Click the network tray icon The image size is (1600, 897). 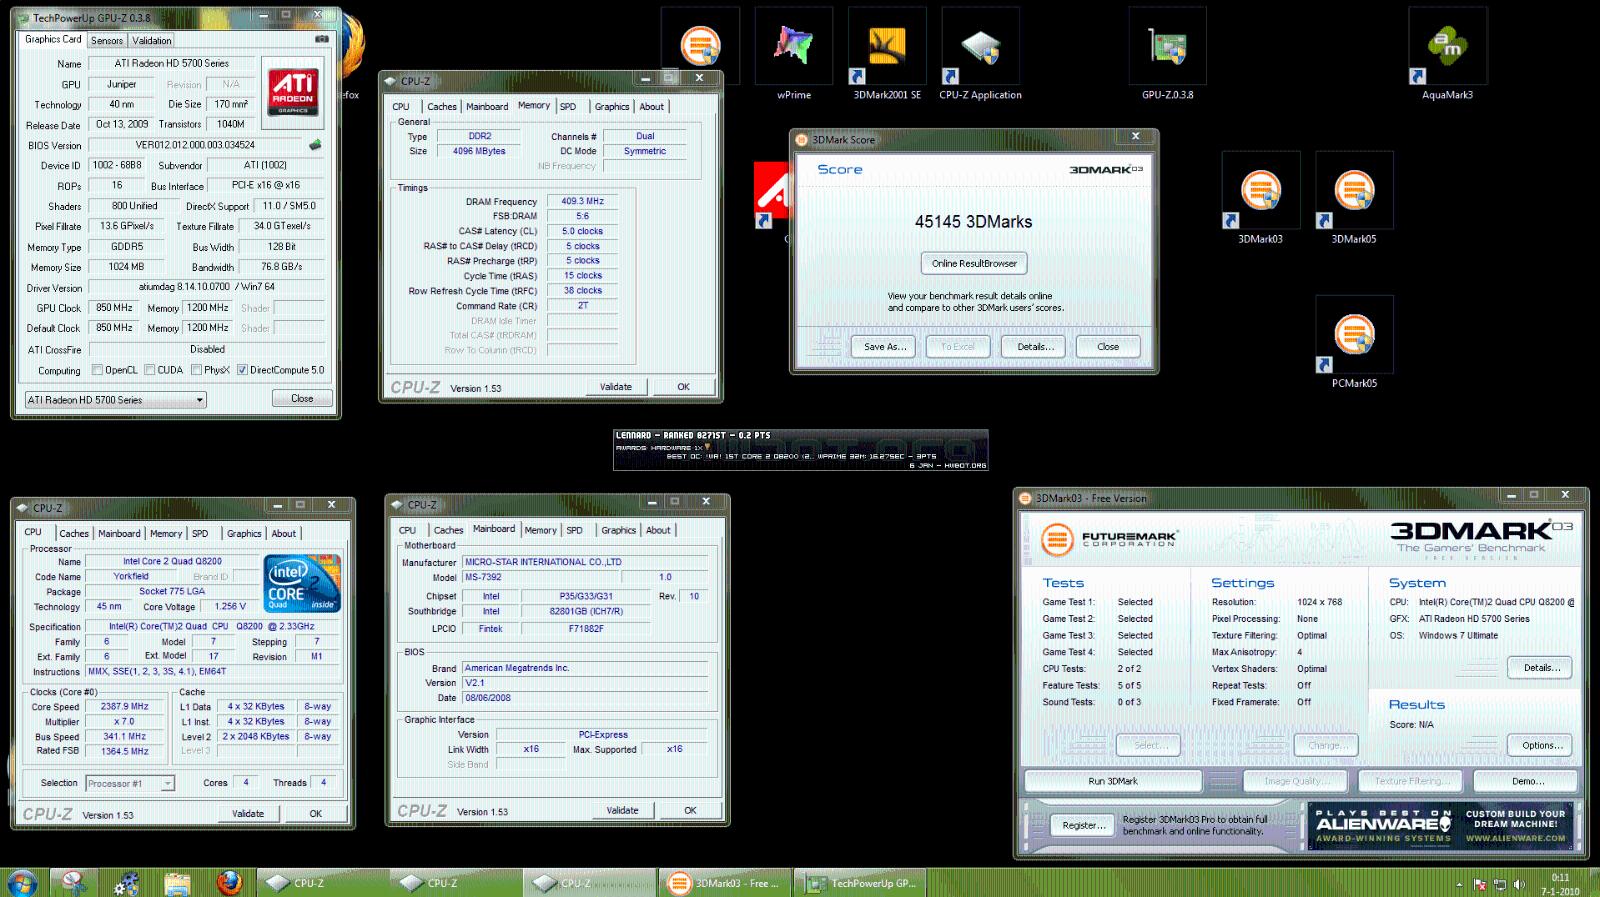tap(1500, 885)
